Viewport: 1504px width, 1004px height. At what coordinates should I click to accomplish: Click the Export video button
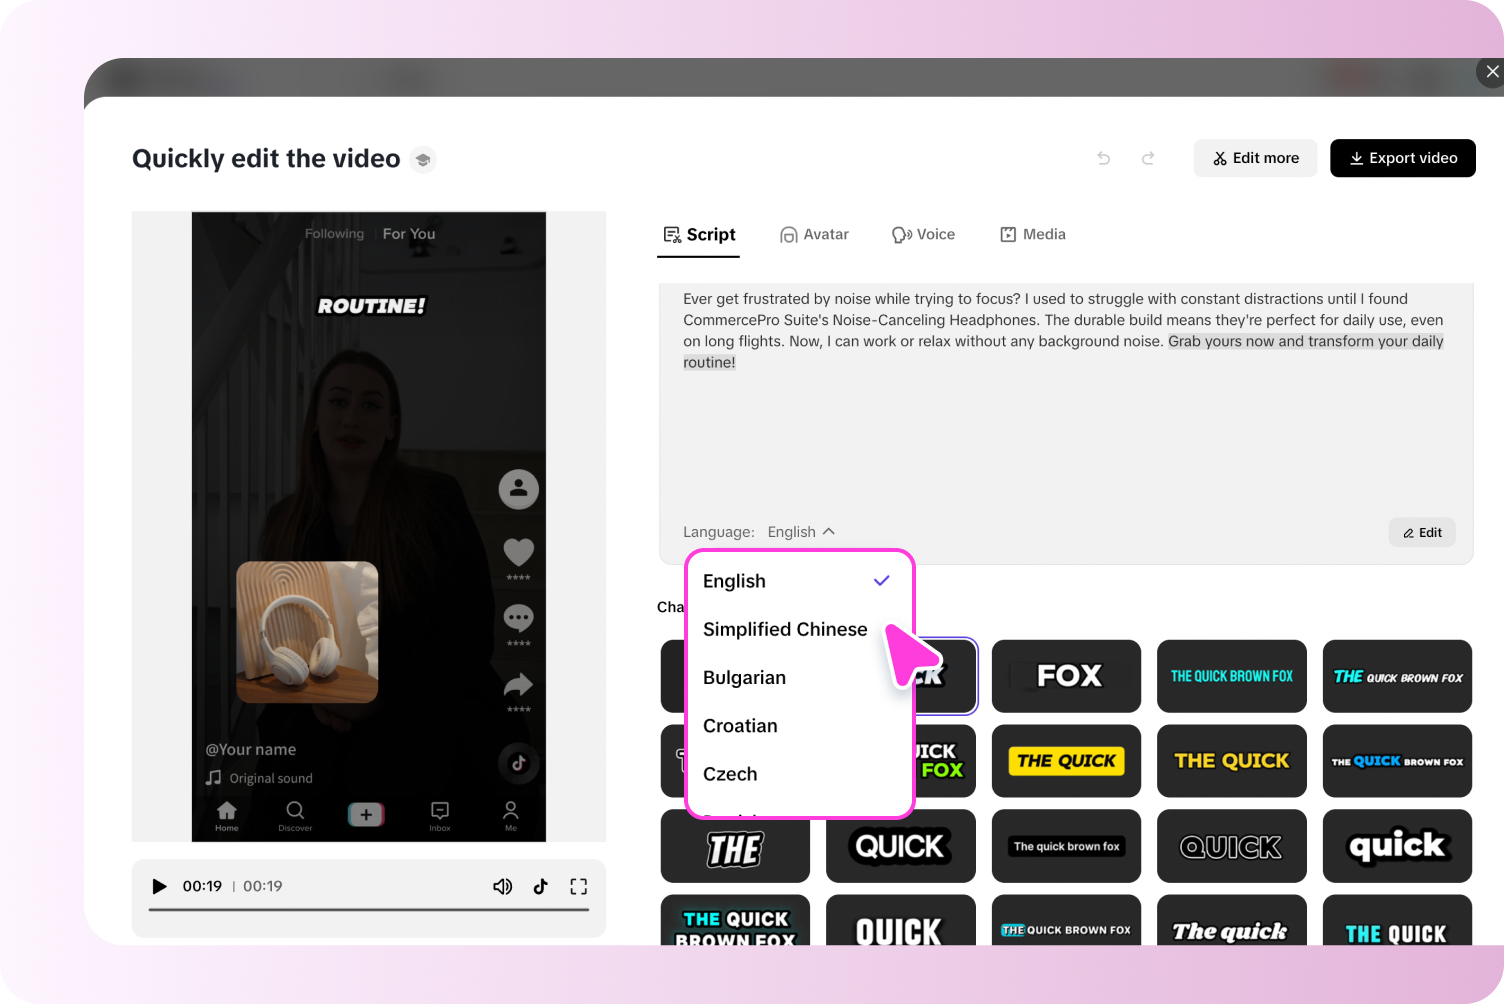[x=1403, y=158]
